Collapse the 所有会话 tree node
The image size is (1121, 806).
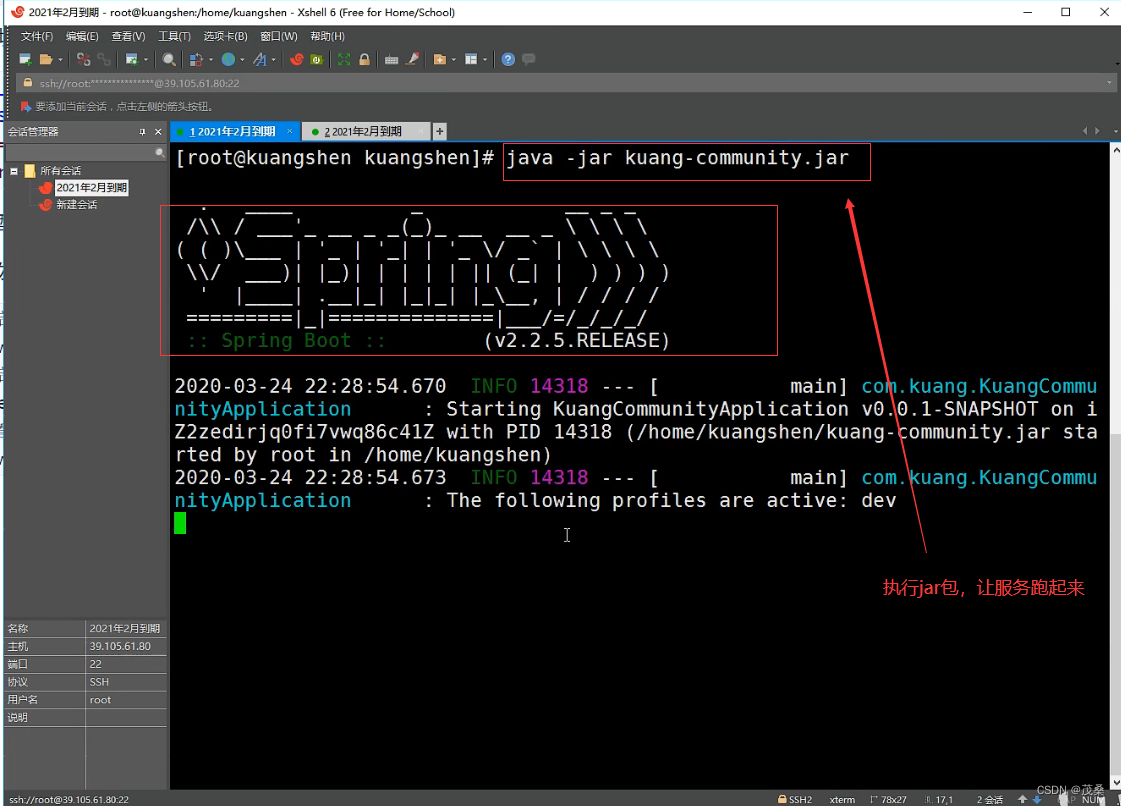(x=14, y=171)
